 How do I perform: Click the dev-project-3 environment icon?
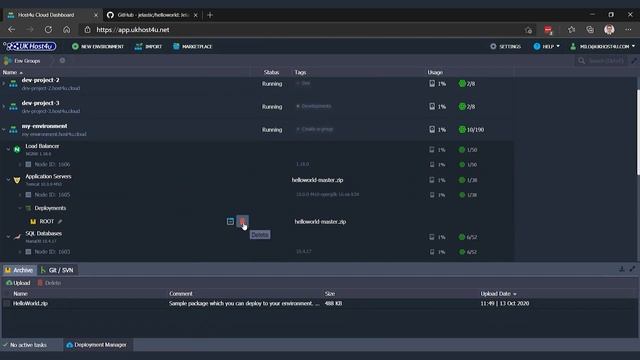point(13,107)
